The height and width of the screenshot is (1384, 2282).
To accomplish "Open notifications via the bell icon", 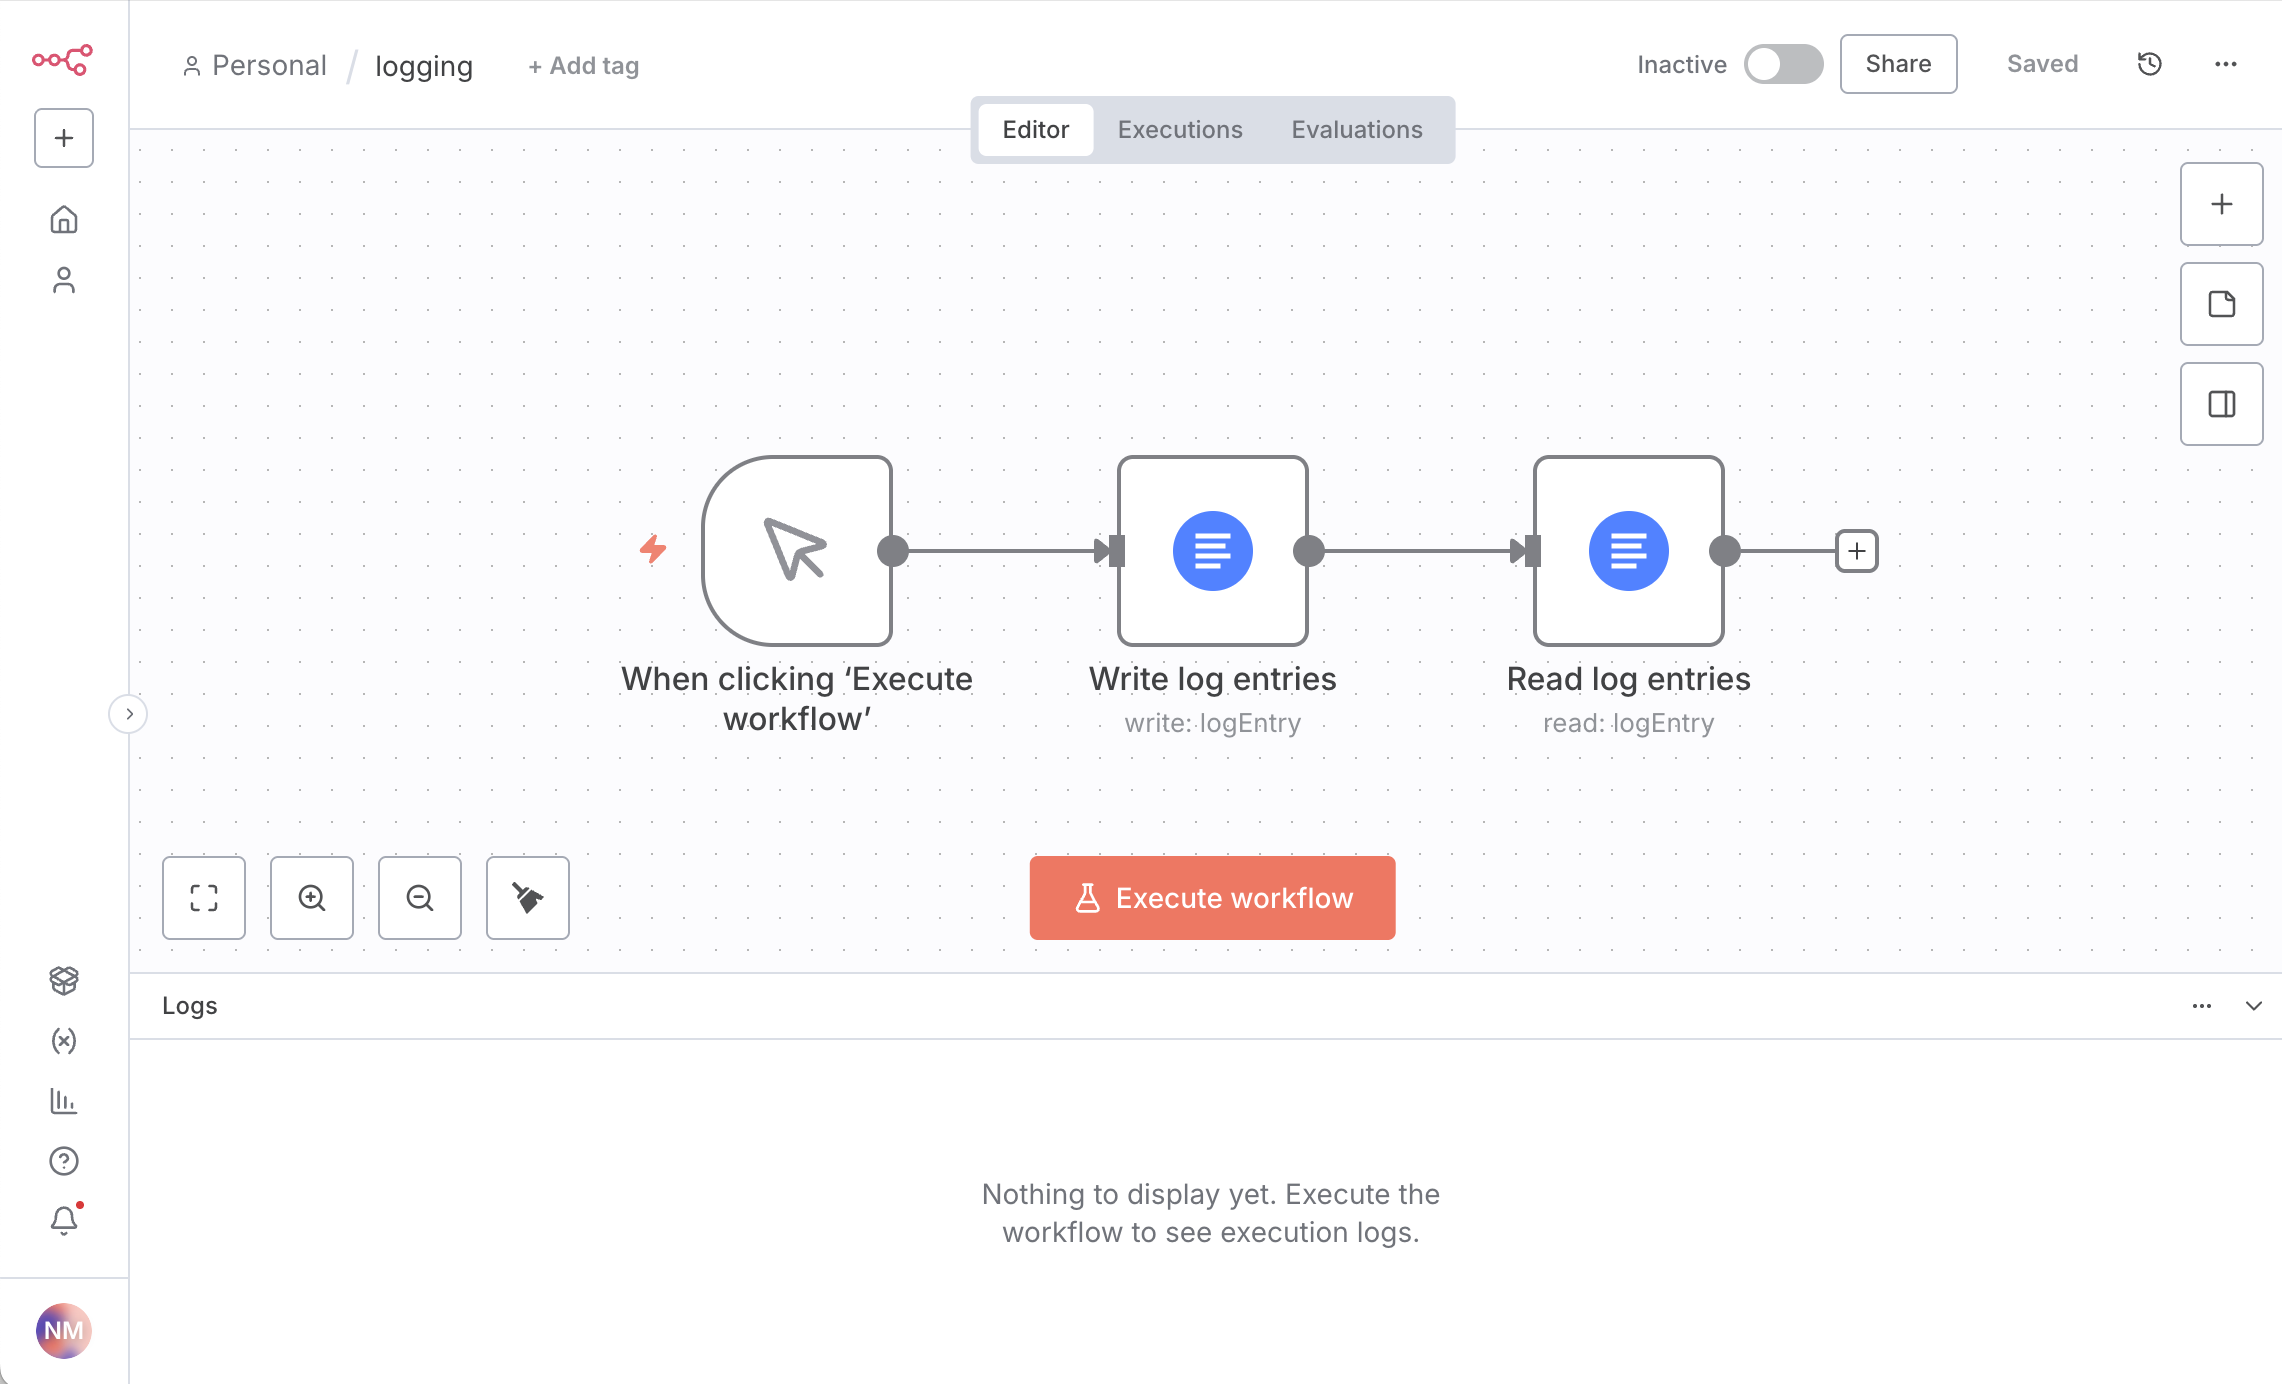I will tap(64, 1219).
